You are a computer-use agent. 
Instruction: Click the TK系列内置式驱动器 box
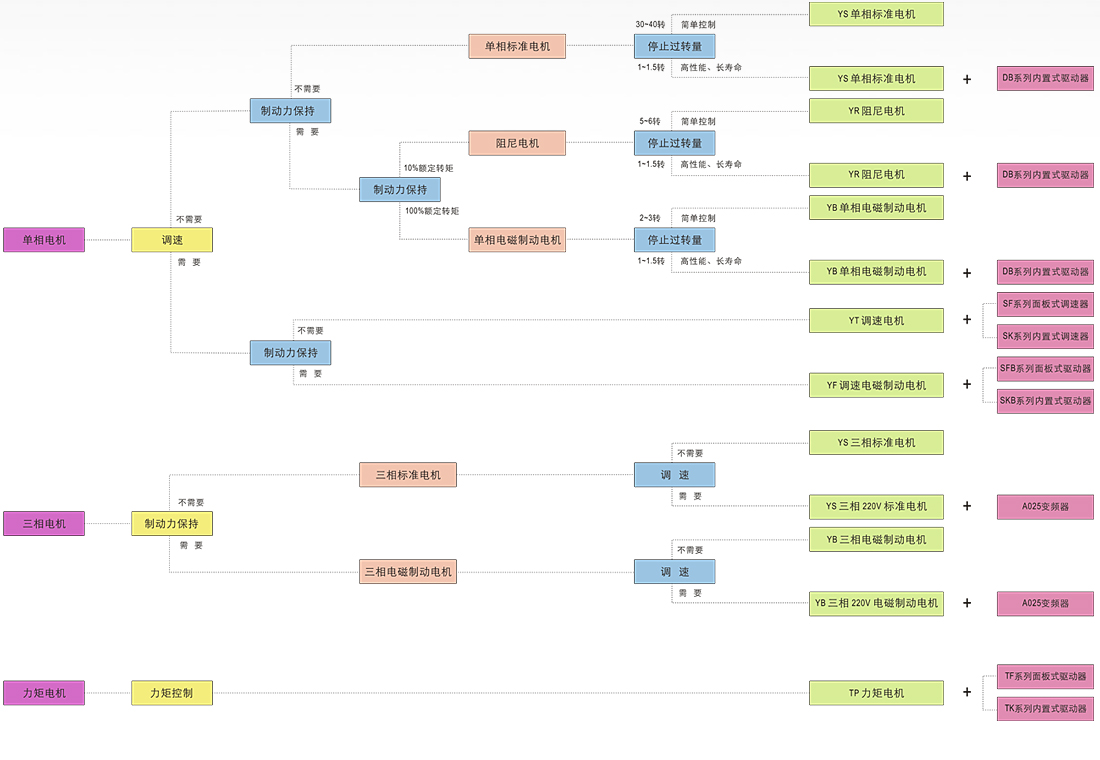tap(1045, 709)
